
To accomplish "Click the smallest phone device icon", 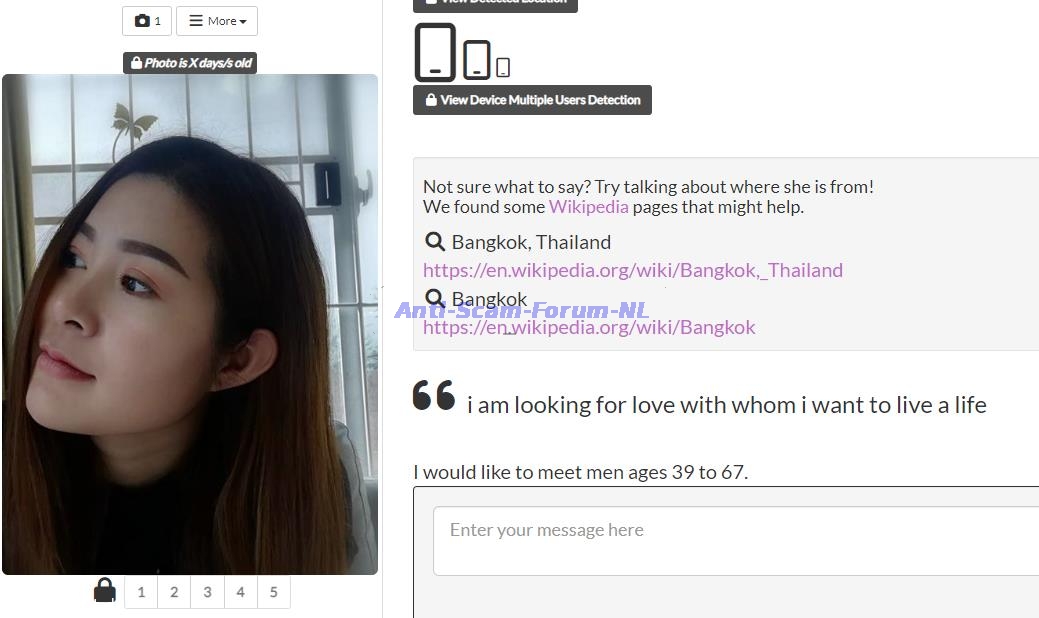I will tap(503, 67).
